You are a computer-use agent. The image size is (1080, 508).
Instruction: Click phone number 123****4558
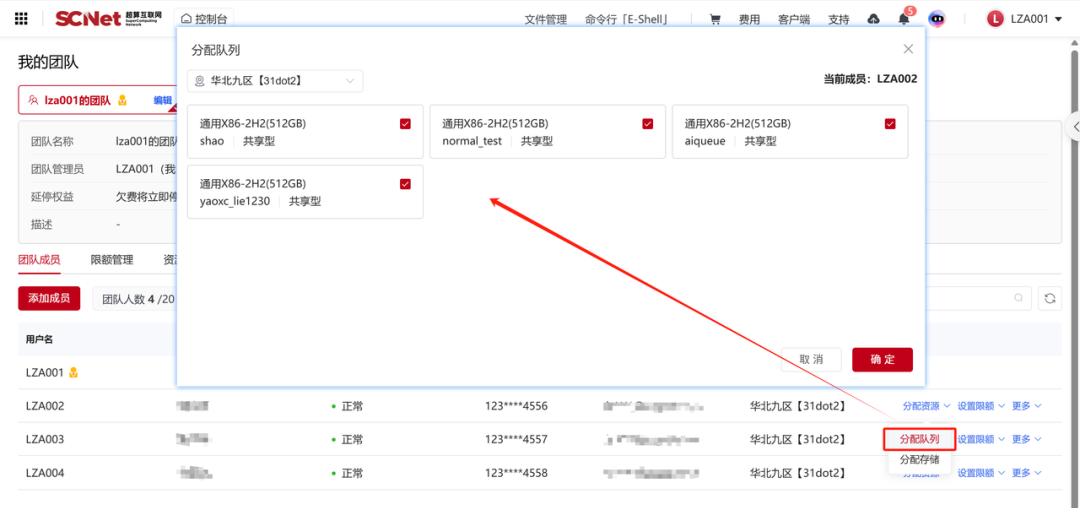coord(516,473)
